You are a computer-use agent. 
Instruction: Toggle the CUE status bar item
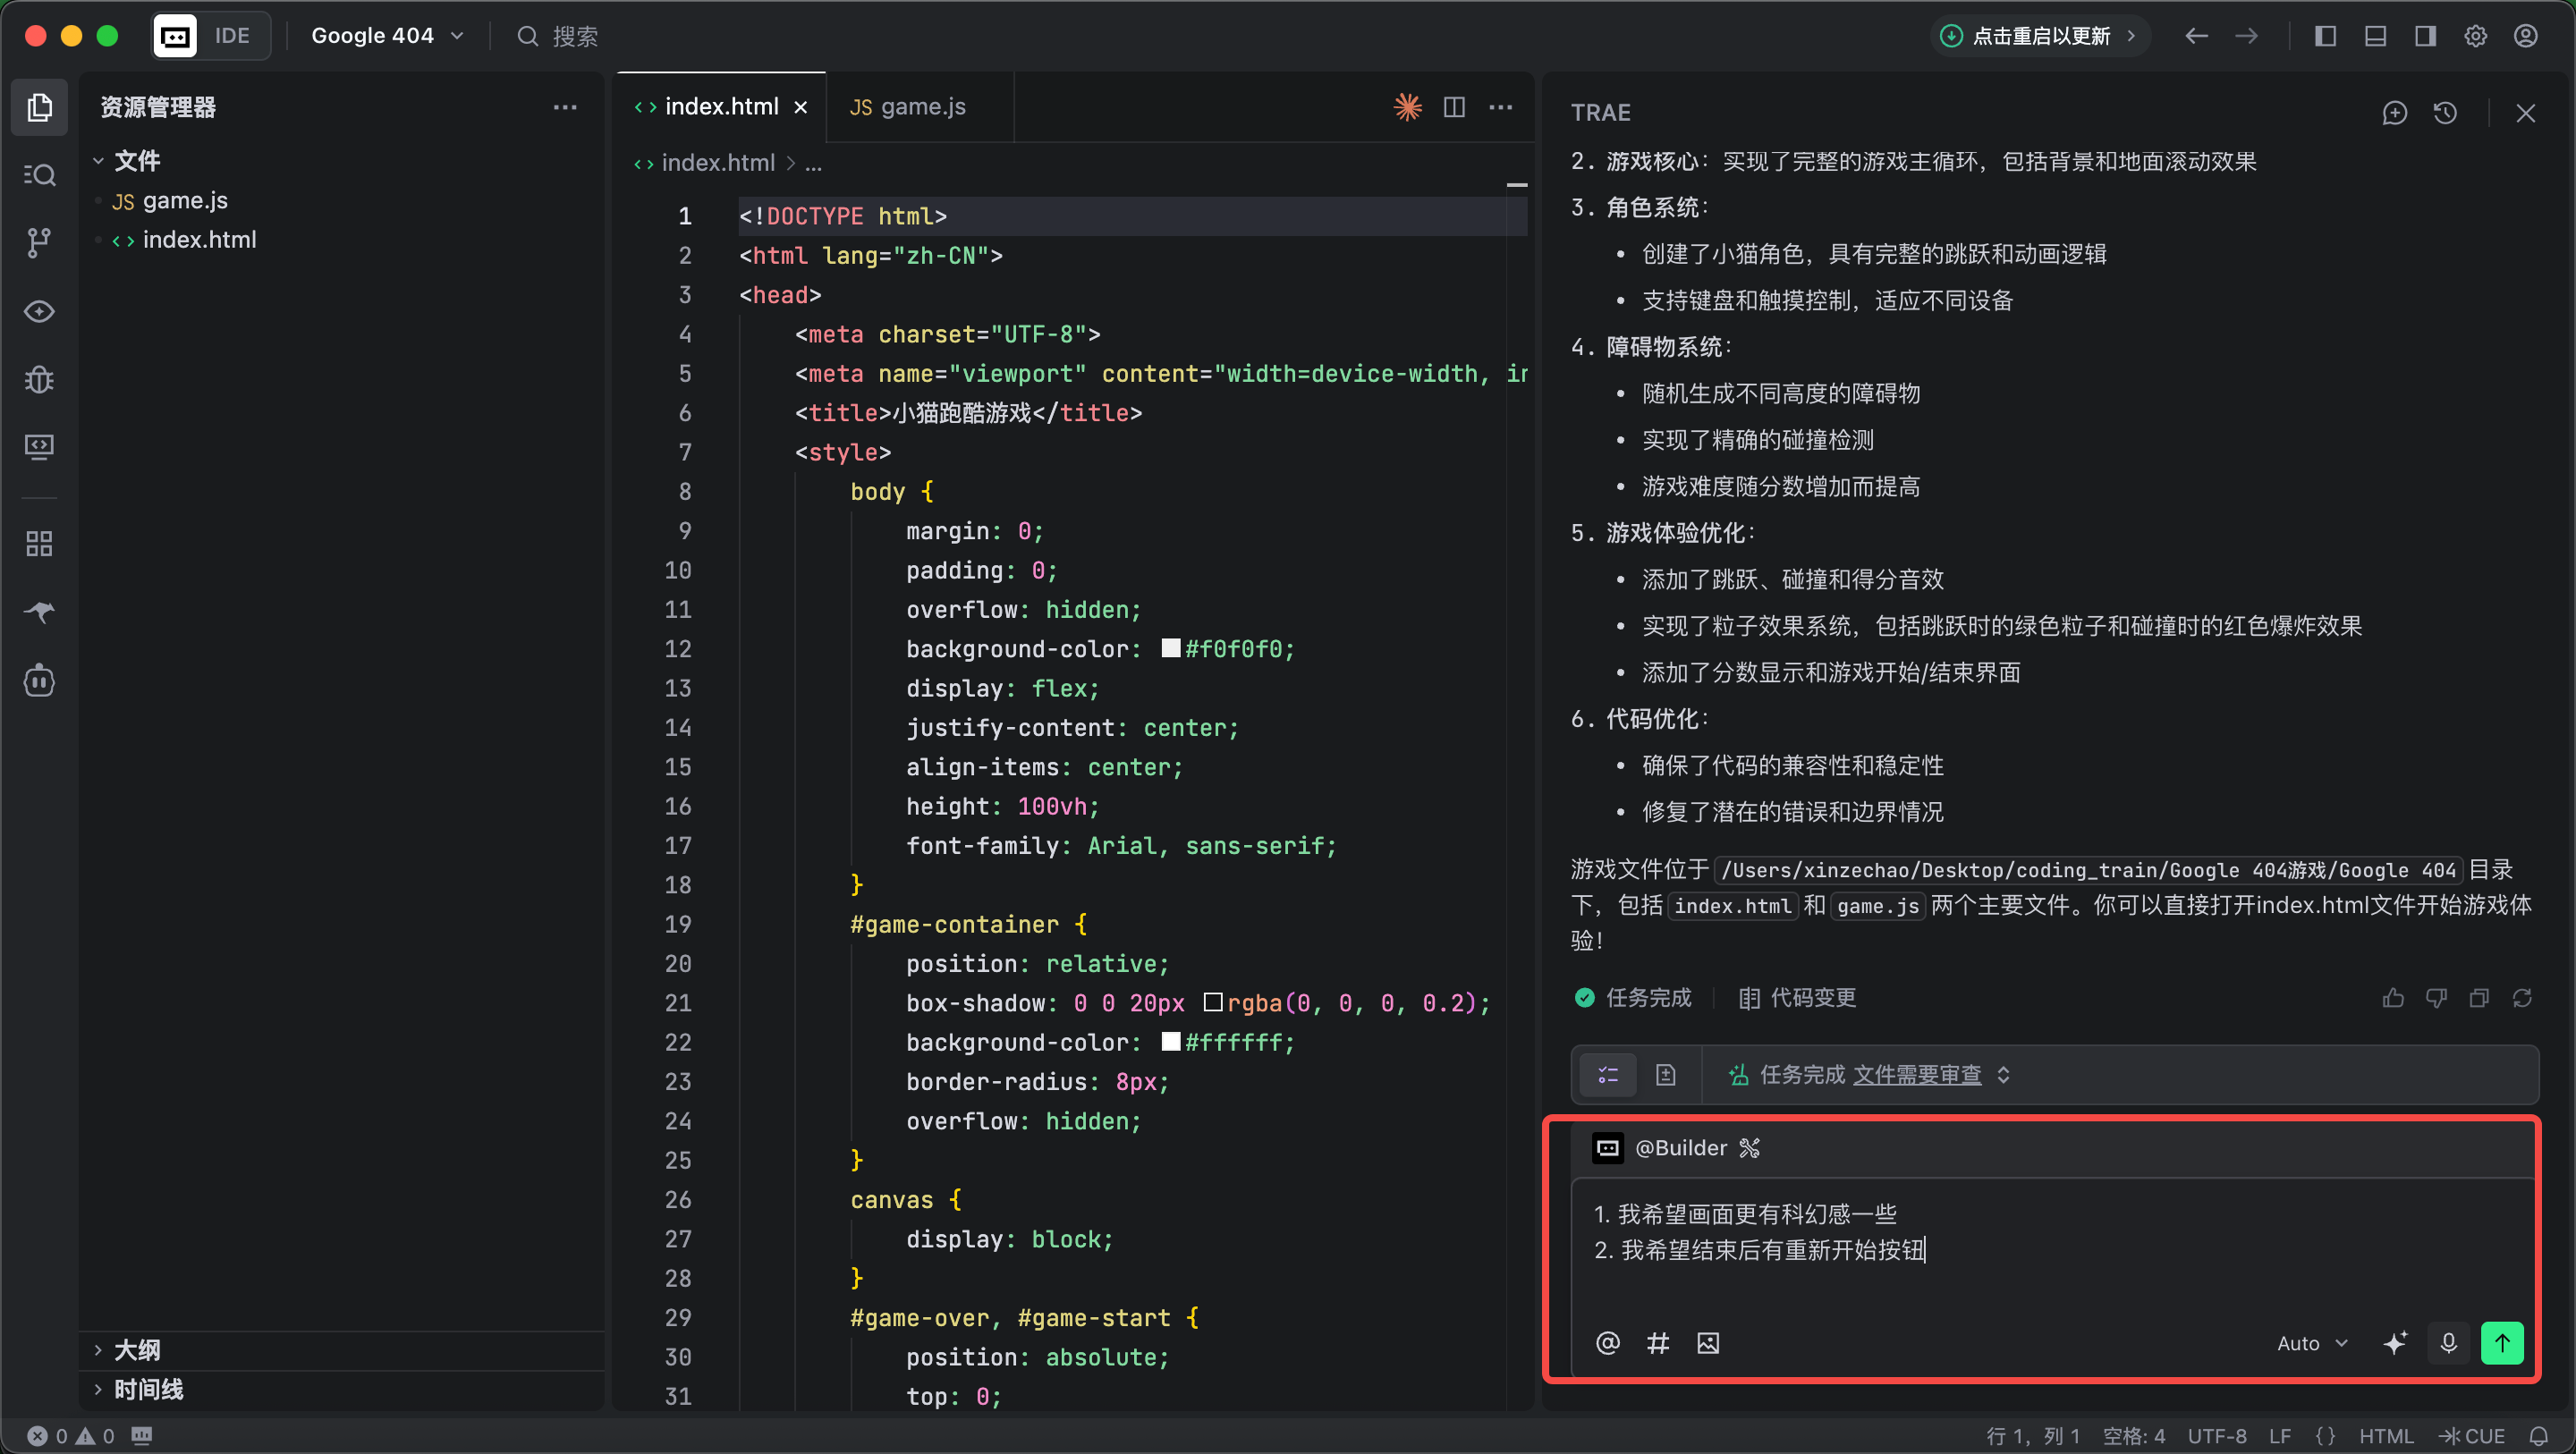click(2472, 1436)
